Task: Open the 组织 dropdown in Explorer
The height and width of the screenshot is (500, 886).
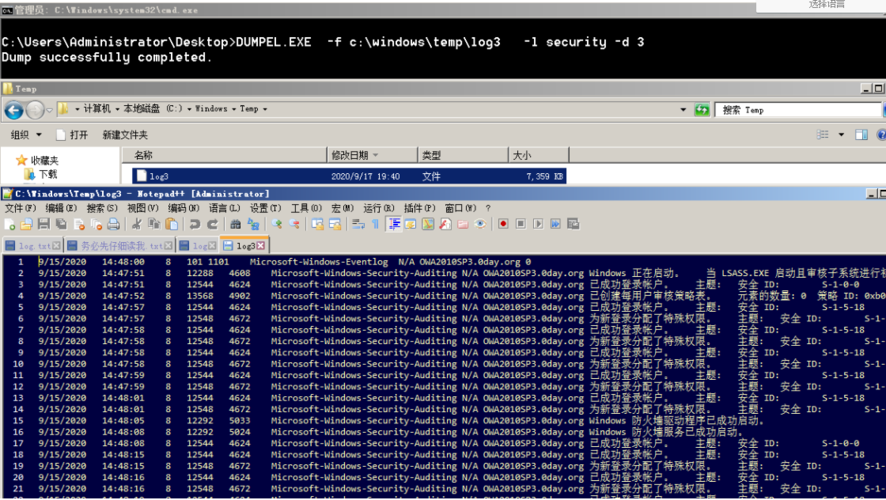Action: pos(26,135)
